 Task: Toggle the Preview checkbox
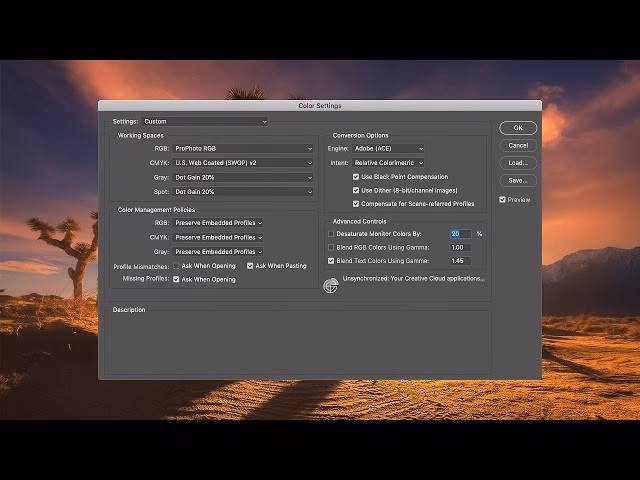[502, 200]
